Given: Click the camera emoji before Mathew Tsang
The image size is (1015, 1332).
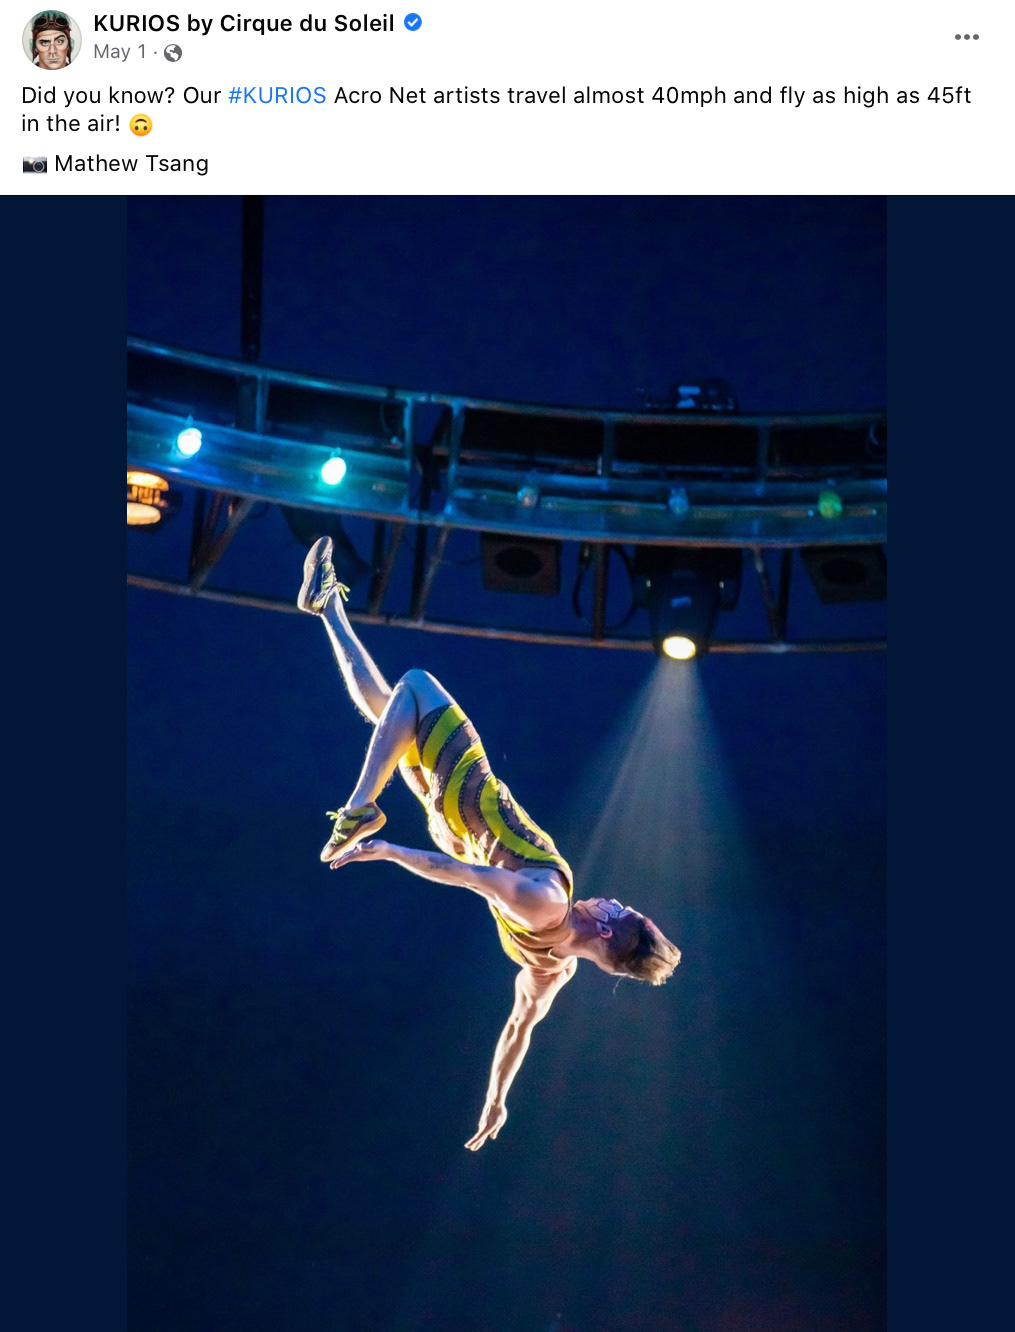Looking at the screenshot, I should click(35, 164).
